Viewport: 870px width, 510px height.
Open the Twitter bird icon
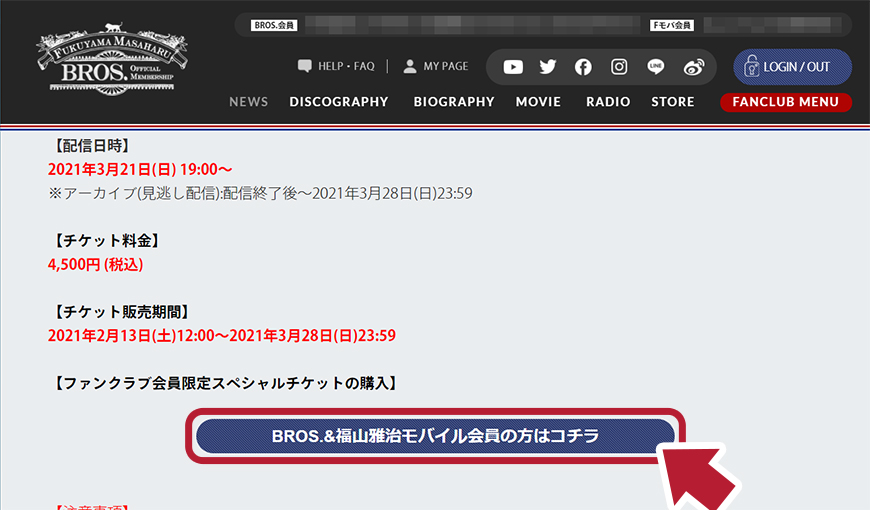pyautogui.click(x=548, y=67)
